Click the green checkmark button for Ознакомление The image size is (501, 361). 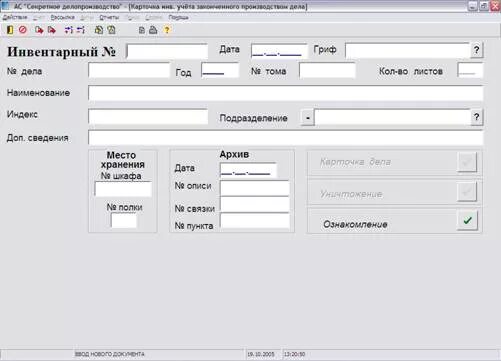click(467, 220)
